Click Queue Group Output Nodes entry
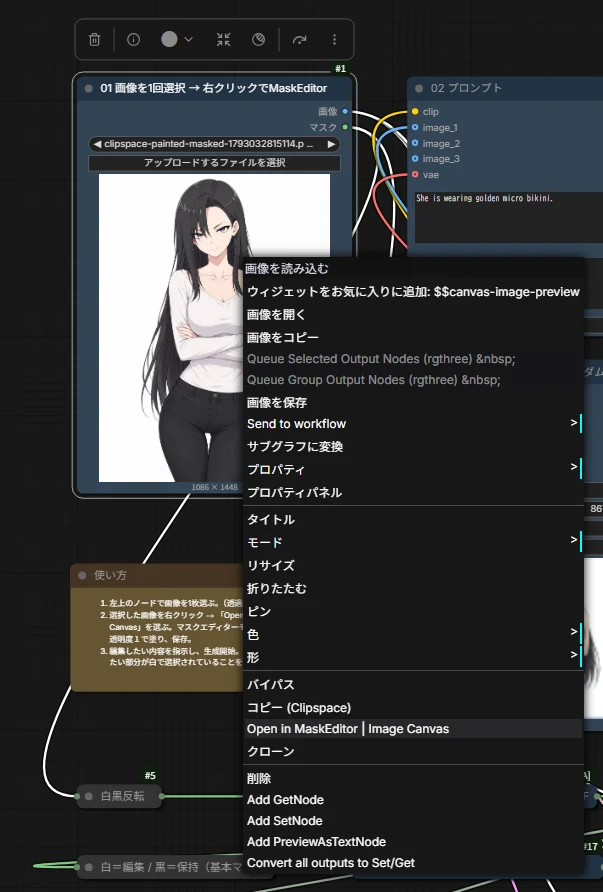Viewport: 603px width, 892px height. [x=414, y=380]
